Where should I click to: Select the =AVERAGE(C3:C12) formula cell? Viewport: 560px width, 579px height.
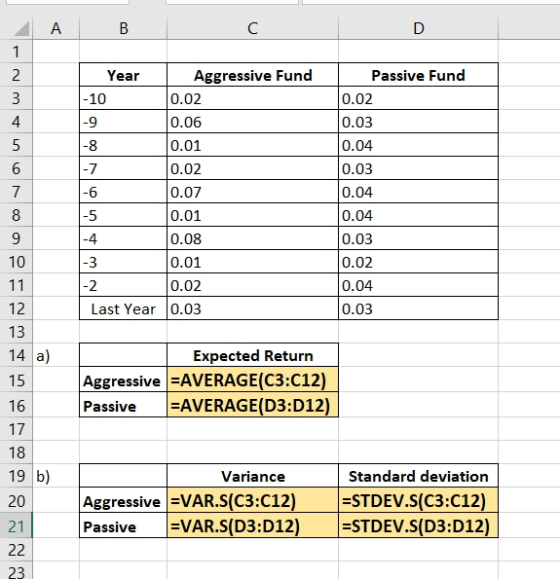click(x=252, y=380)
